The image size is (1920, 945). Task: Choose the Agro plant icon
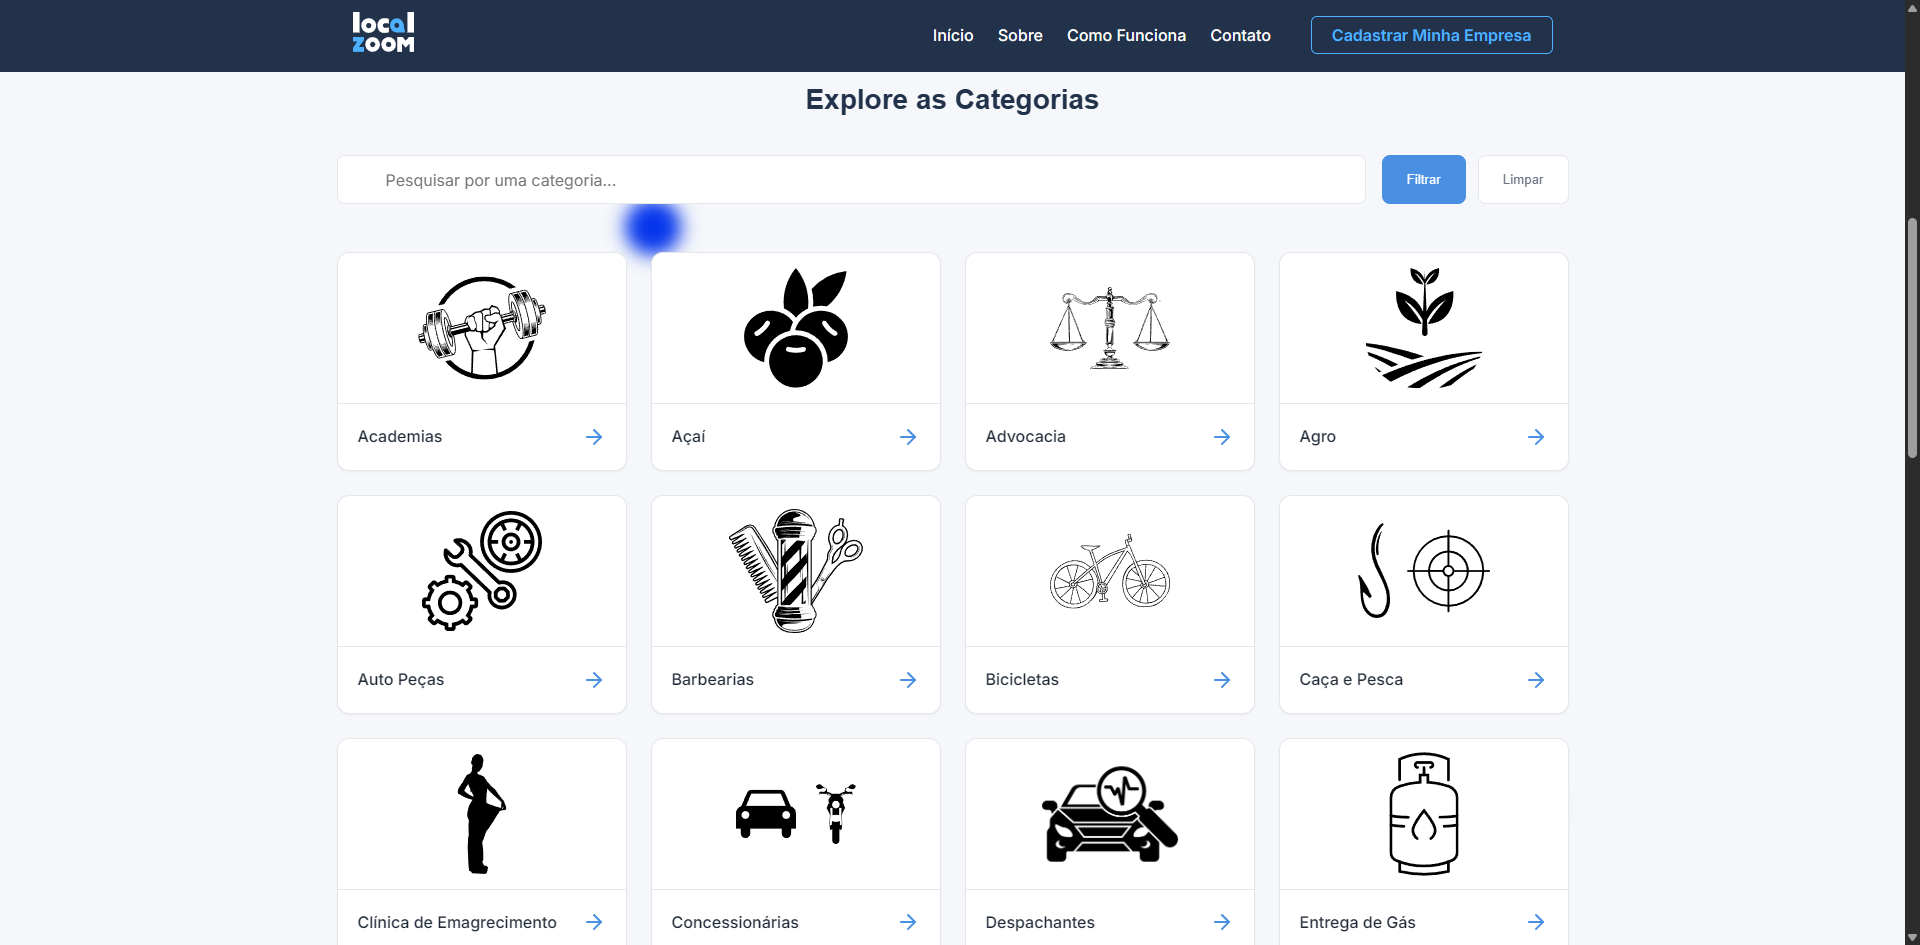click(x=1424, y=328)
